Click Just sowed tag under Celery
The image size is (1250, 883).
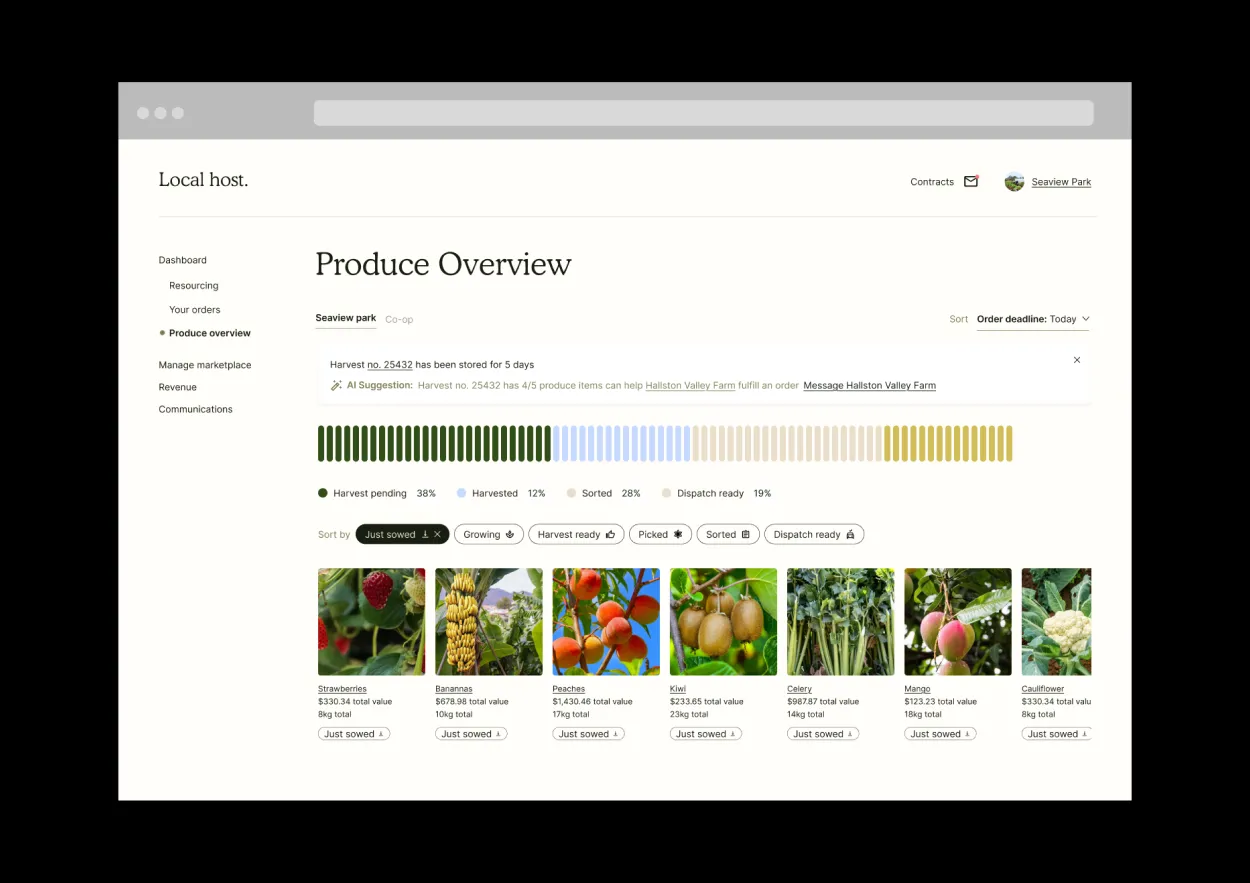[823, 734]
